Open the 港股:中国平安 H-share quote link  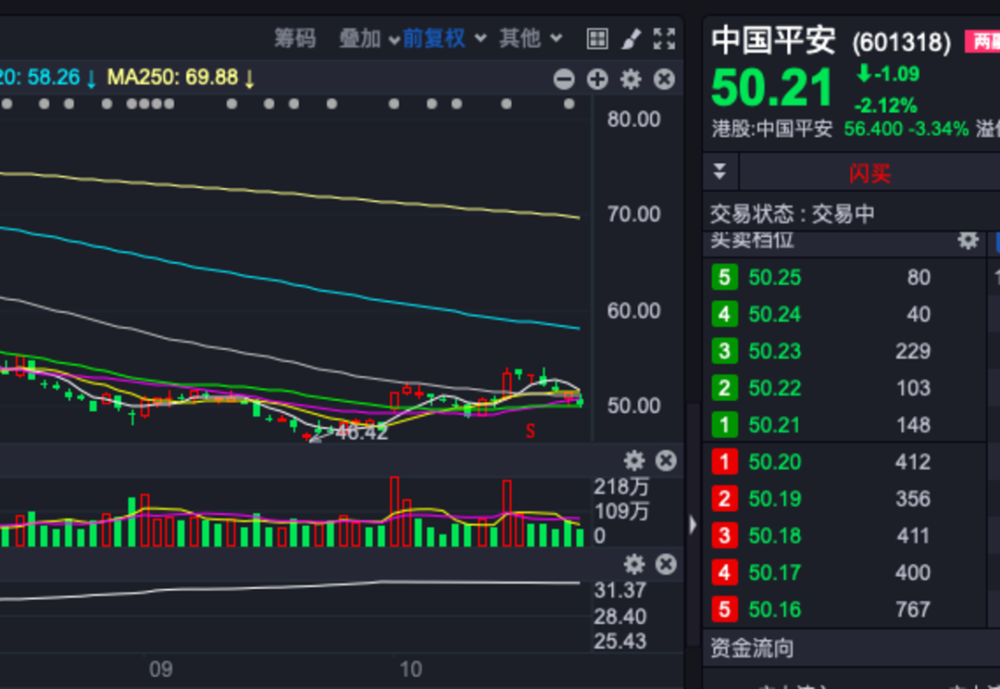coord(772,129)
